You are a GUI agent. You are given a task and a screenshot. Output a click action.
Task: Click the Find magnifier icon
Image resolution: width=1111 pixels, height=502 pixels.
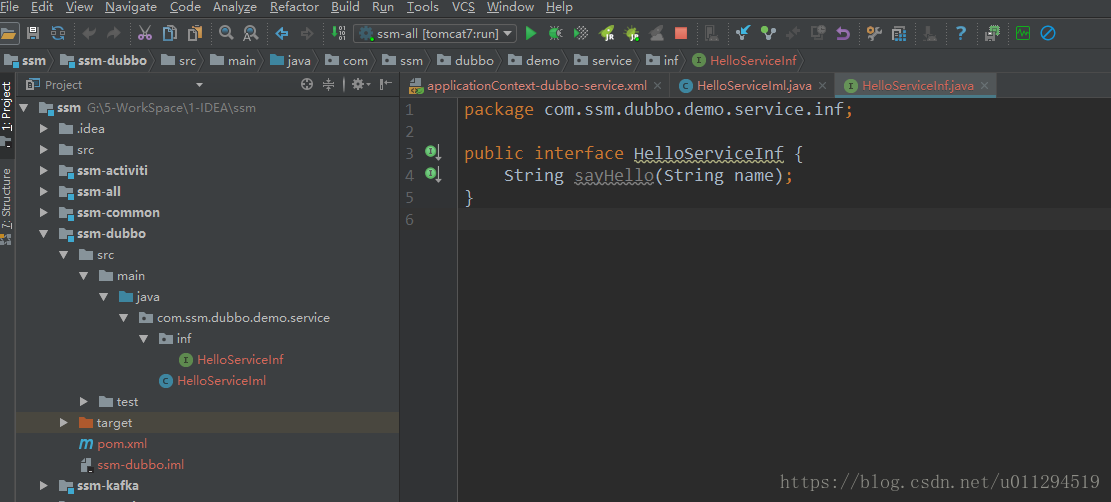226,33
